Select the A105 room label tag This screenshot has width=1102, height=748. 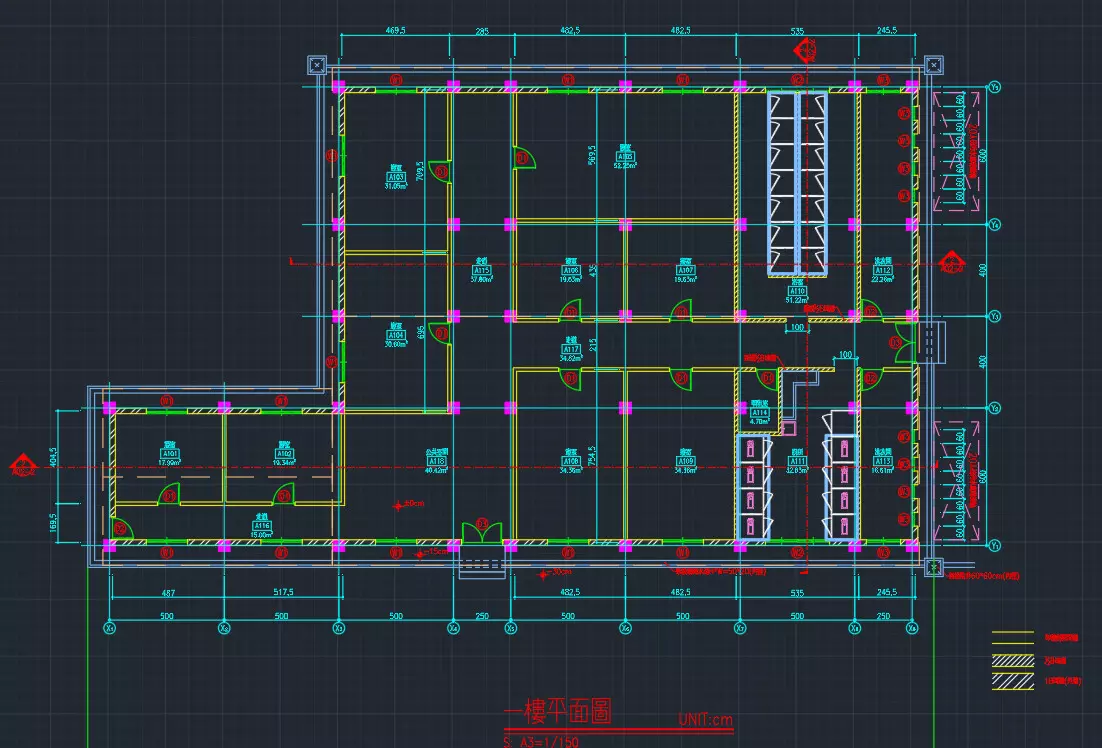625,157
